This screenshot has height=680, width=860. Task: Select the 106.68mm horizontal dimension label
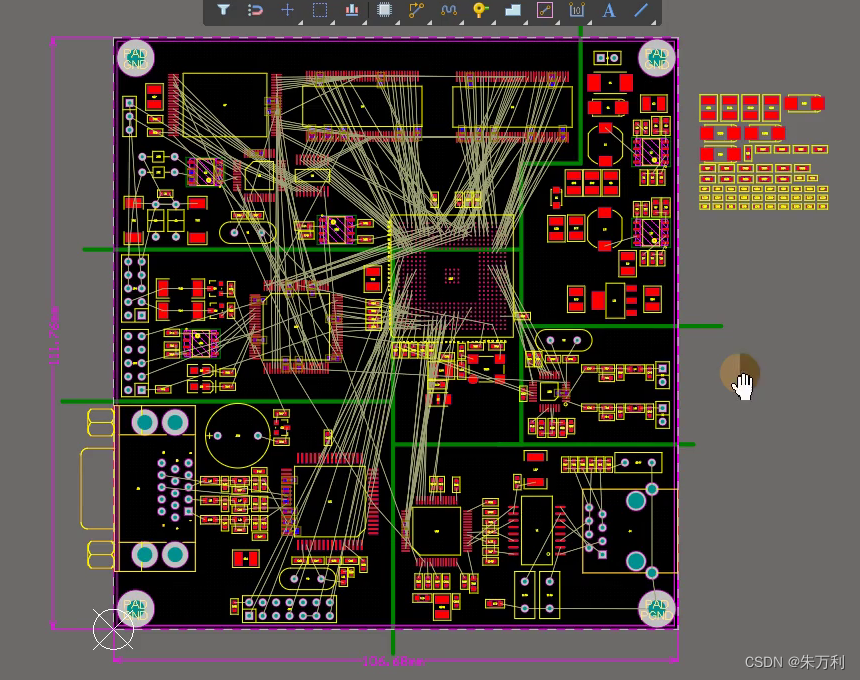pos(392,661)
